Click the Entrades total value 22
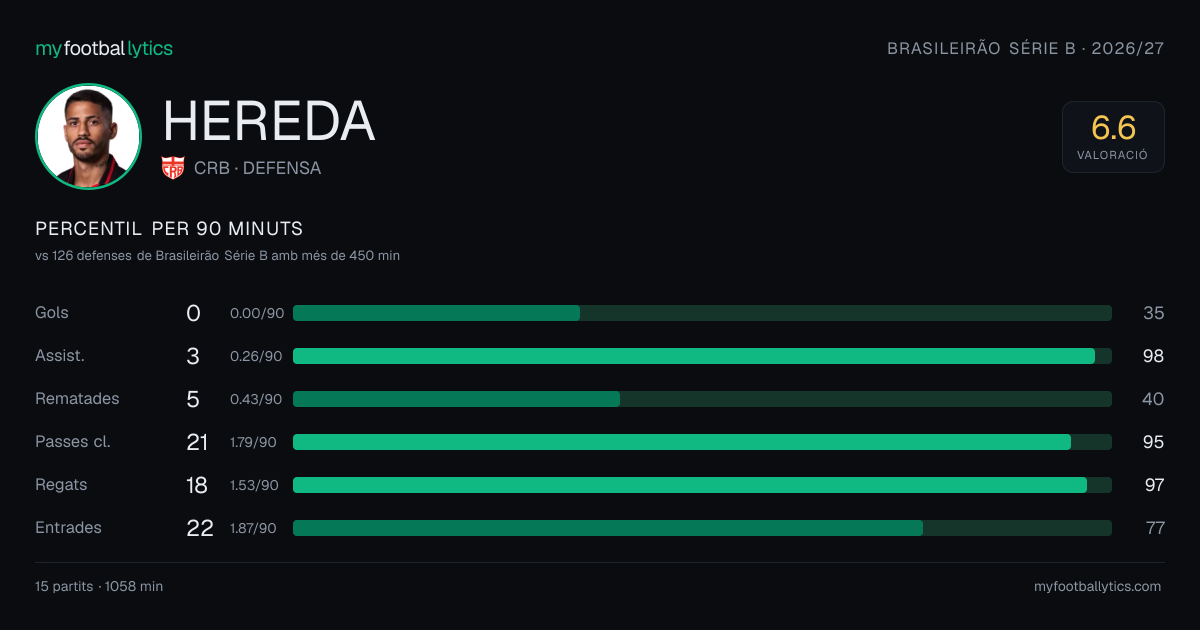This screenshot has height=630, width=1200. pyautogui.click(x=200, y=528)
